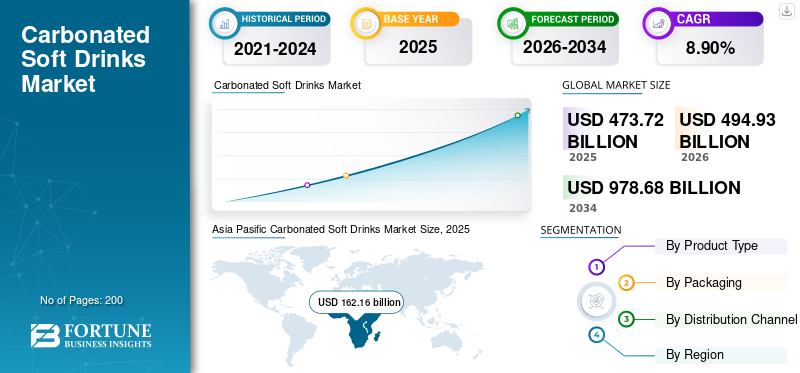Click the purple CAGR growth icon

click(x=657, y=23)
